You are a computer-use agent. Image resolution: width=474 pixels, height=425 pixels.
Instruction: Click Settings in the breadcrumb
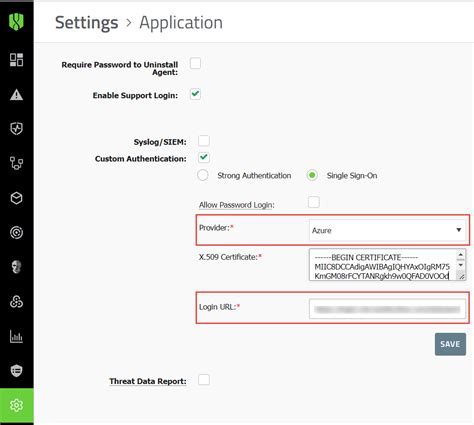(x=87, y=23)
